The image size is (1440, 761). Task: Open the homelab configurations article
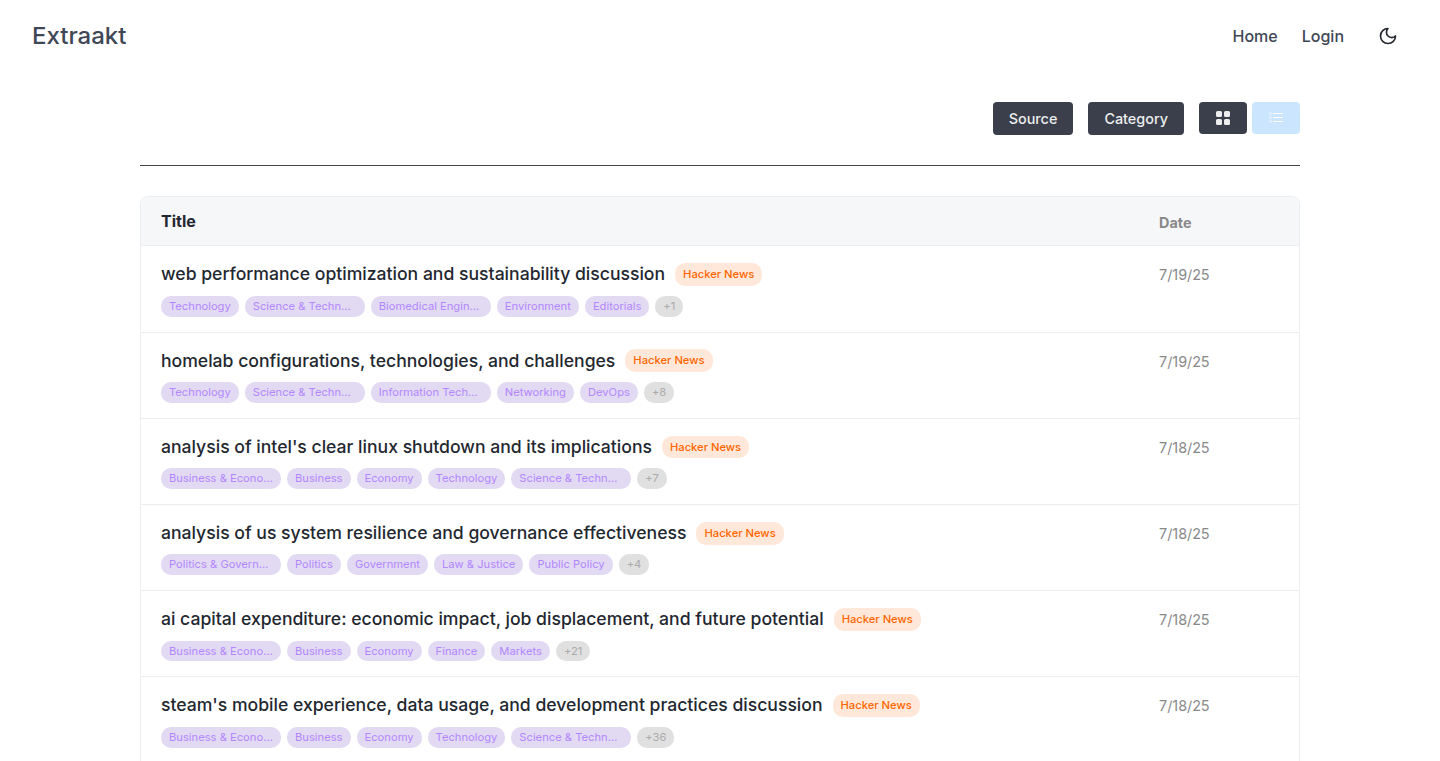point(388,360)
